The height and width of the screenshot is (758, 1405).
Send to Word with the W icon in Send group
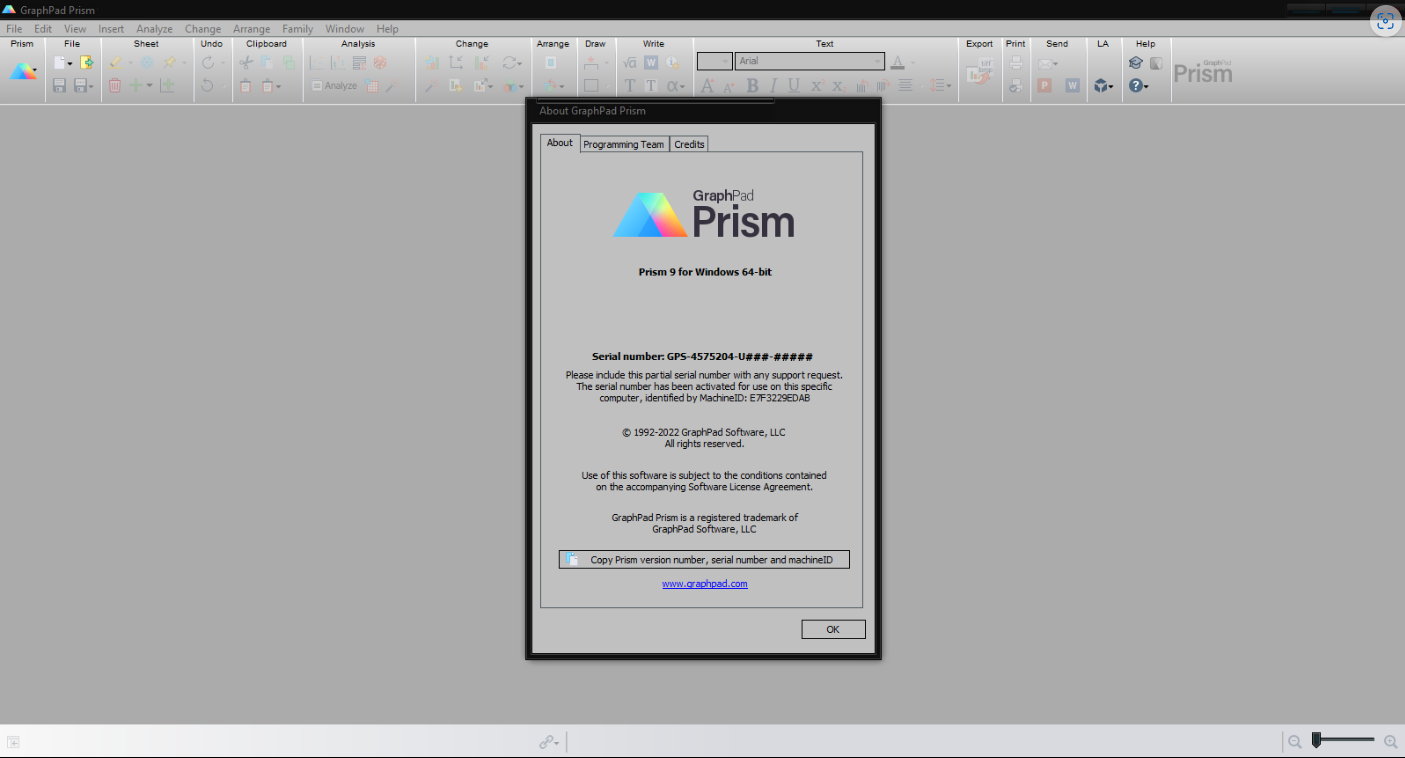[x=1073, y=86]
